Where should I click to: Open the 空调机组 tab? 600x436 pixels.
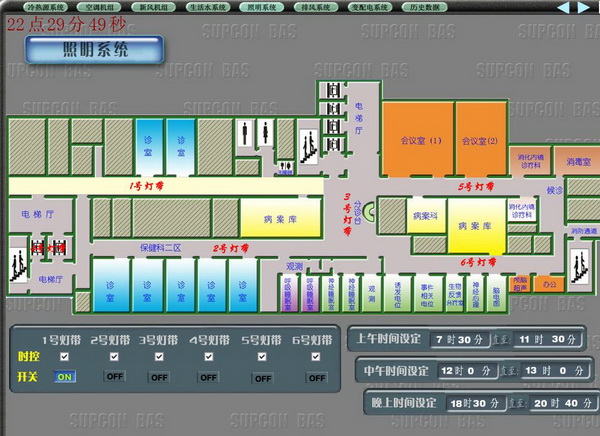point(99,7)
